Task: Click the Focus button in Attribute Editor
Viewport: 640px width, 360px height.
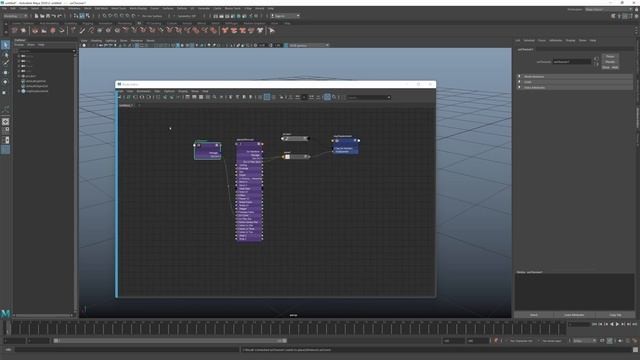Action: [610, 56]
